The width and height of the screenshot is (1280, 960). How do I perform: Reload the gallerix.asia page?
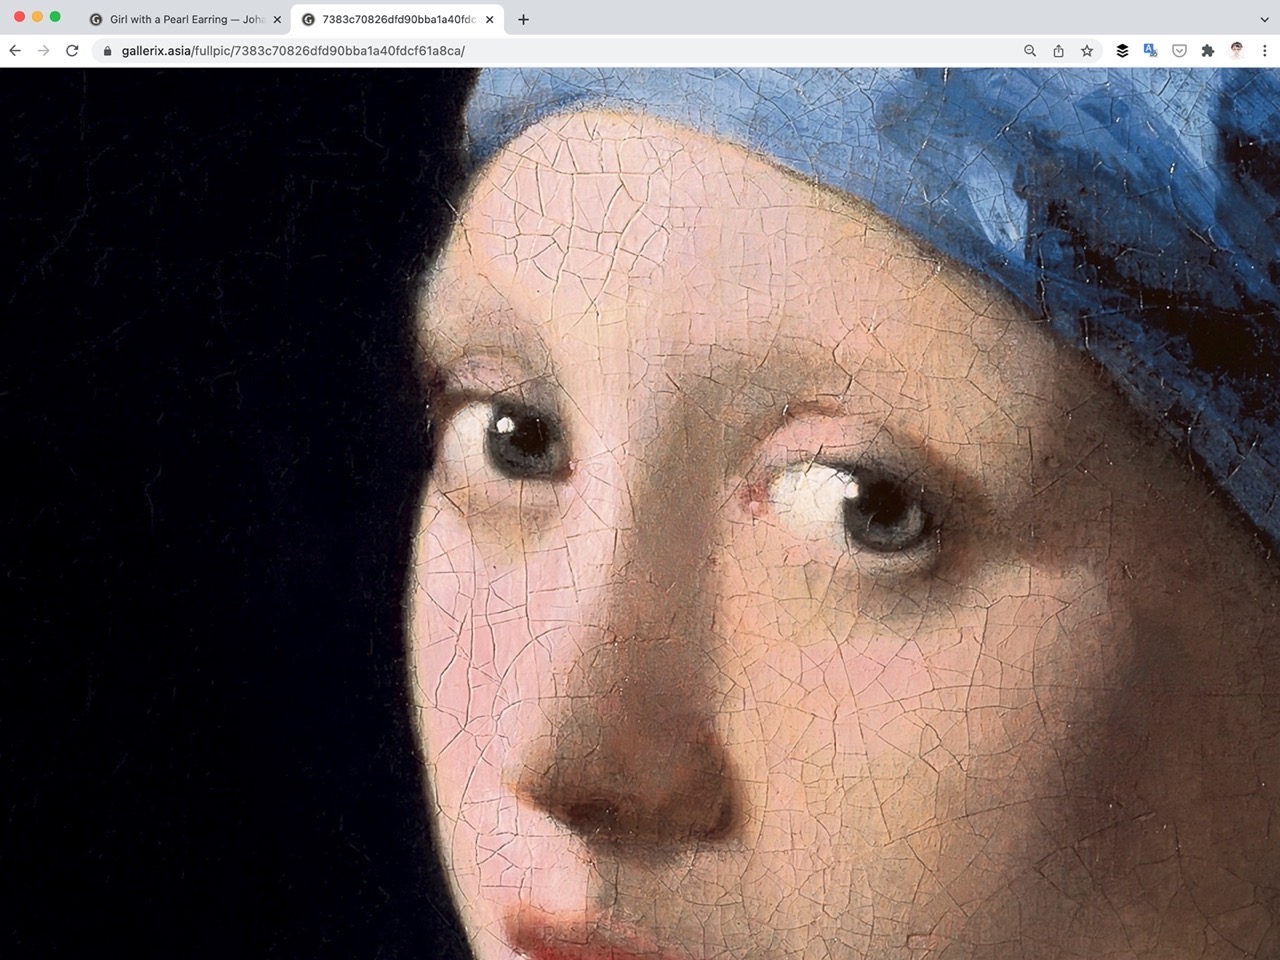point(72,51)
